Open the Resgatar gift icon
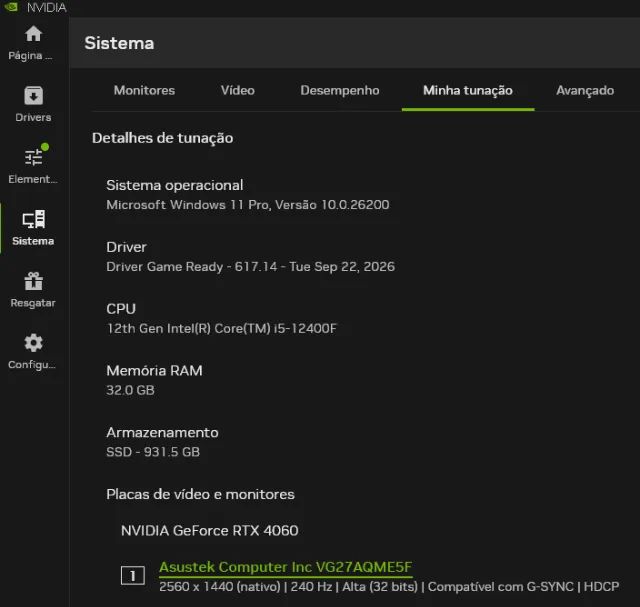640x607 pixels. click(x=33, y=281)
